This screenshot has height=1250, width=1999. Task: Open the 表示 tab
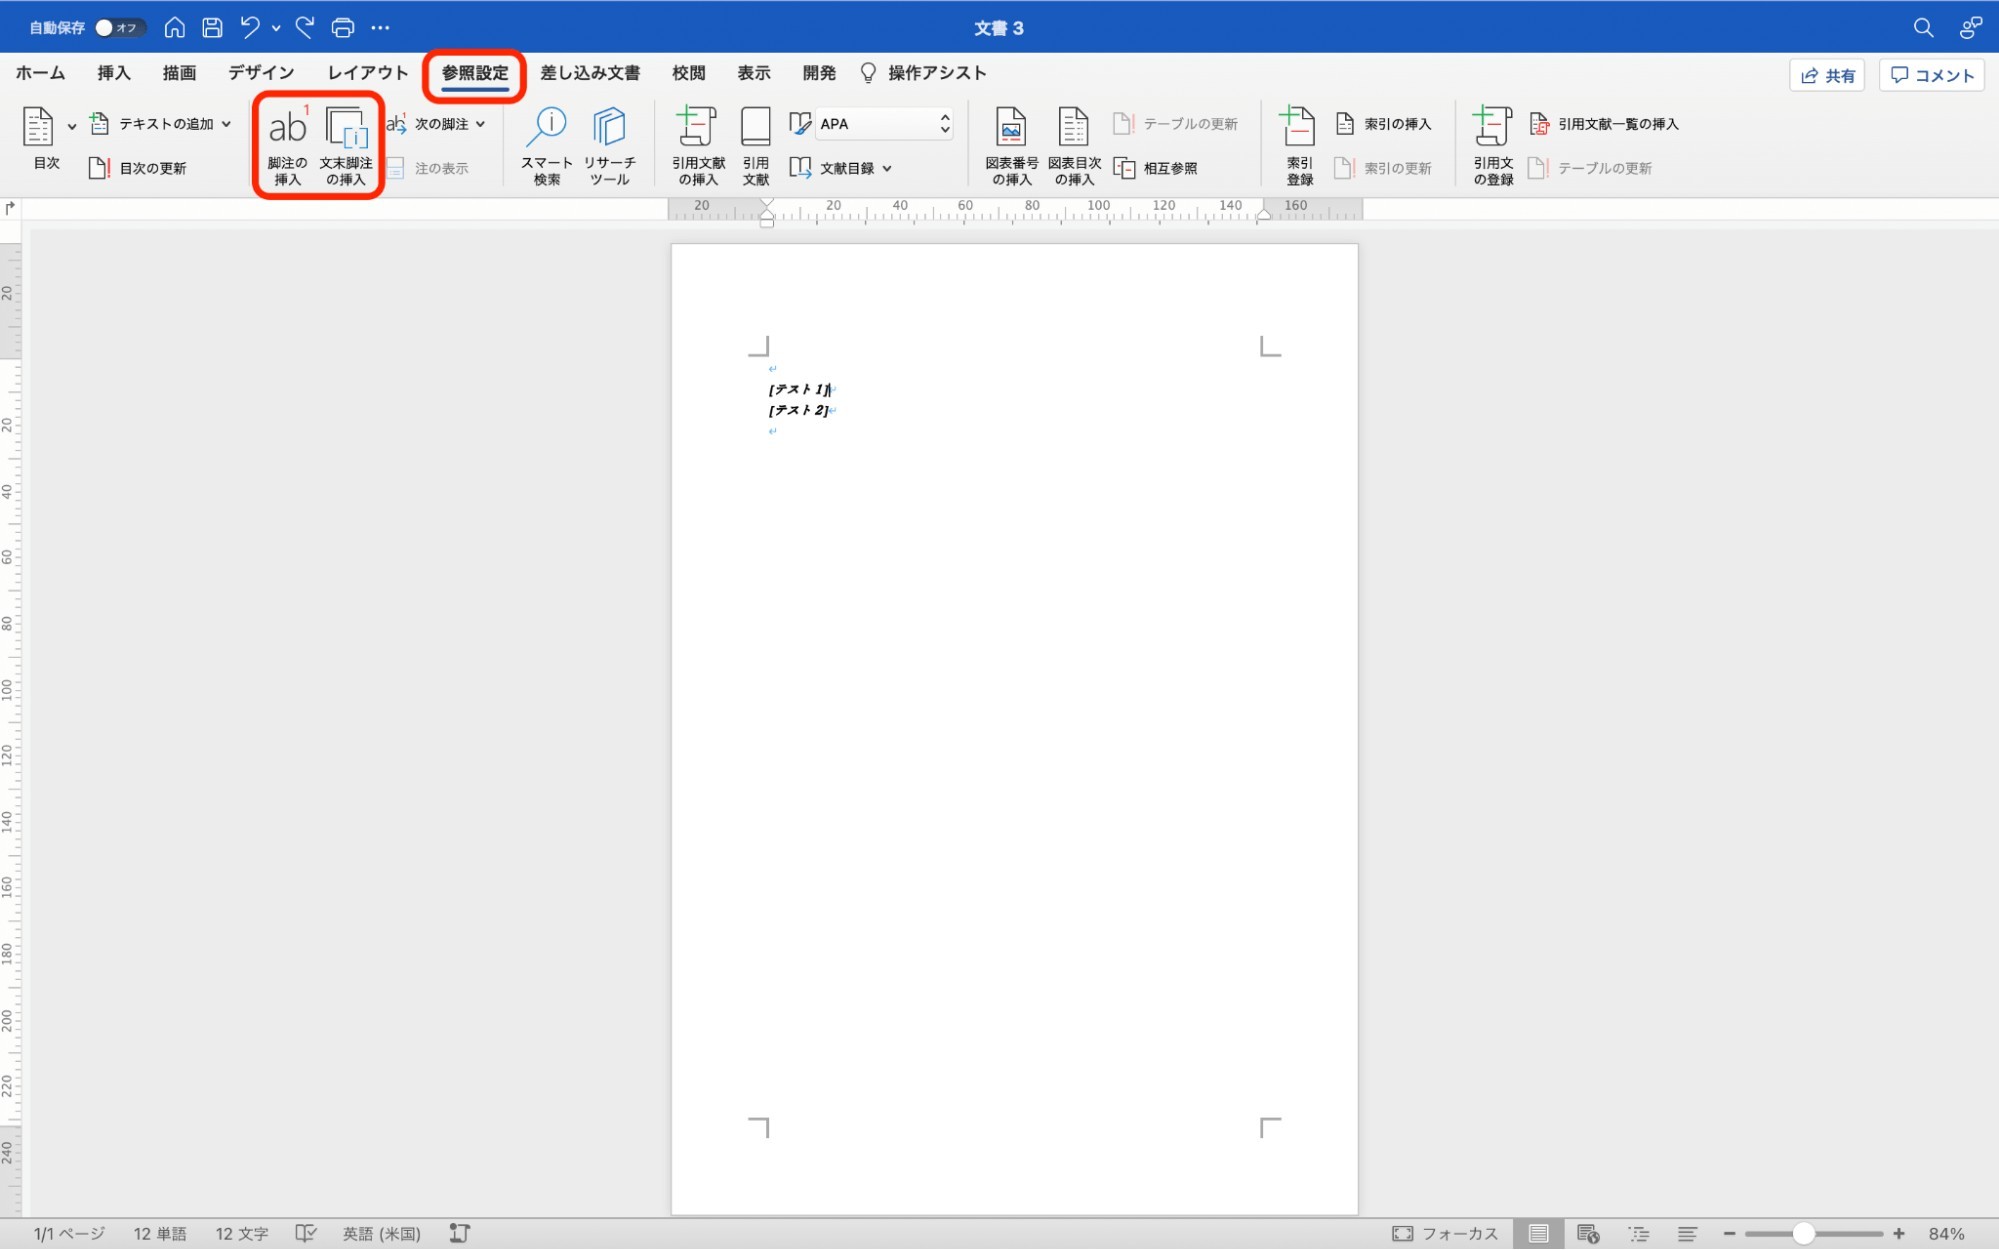754,73
